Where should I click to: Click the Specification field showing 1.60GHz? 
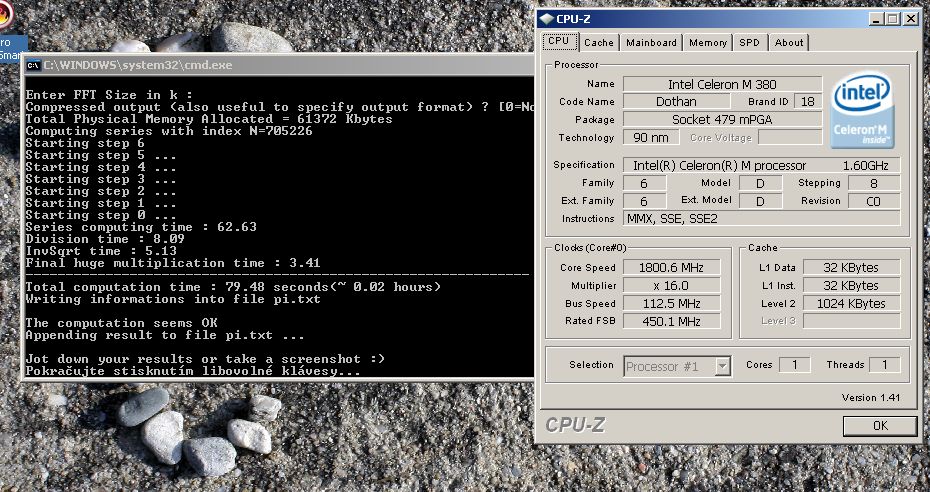pos(762,165)
